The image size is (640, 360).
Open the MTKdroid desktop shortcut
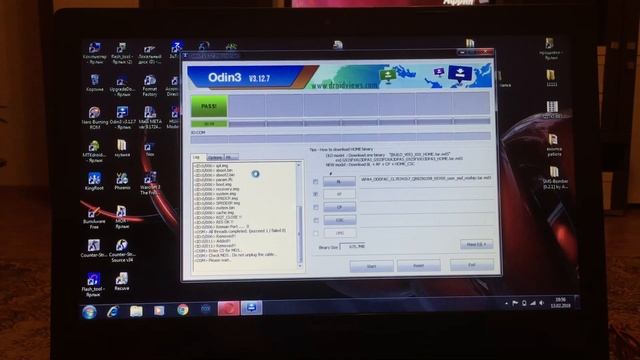point(94,151)
